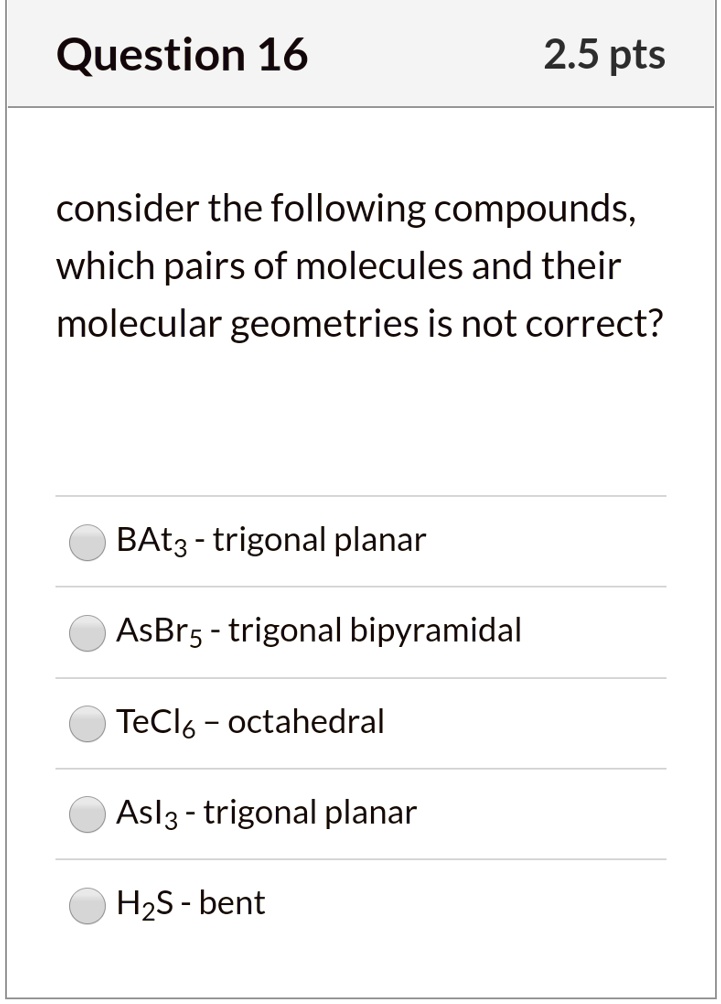721x1004 pixels.
Task: Click the H2S answer label text
Action: 190,903
